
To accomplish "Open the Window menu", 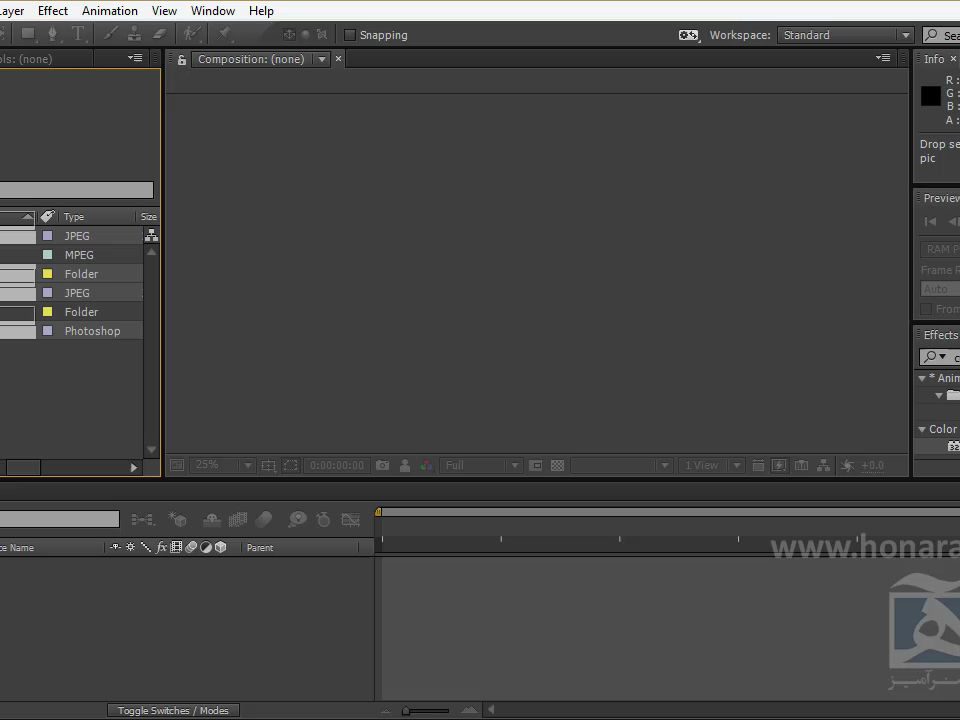I will coord(212,11).
